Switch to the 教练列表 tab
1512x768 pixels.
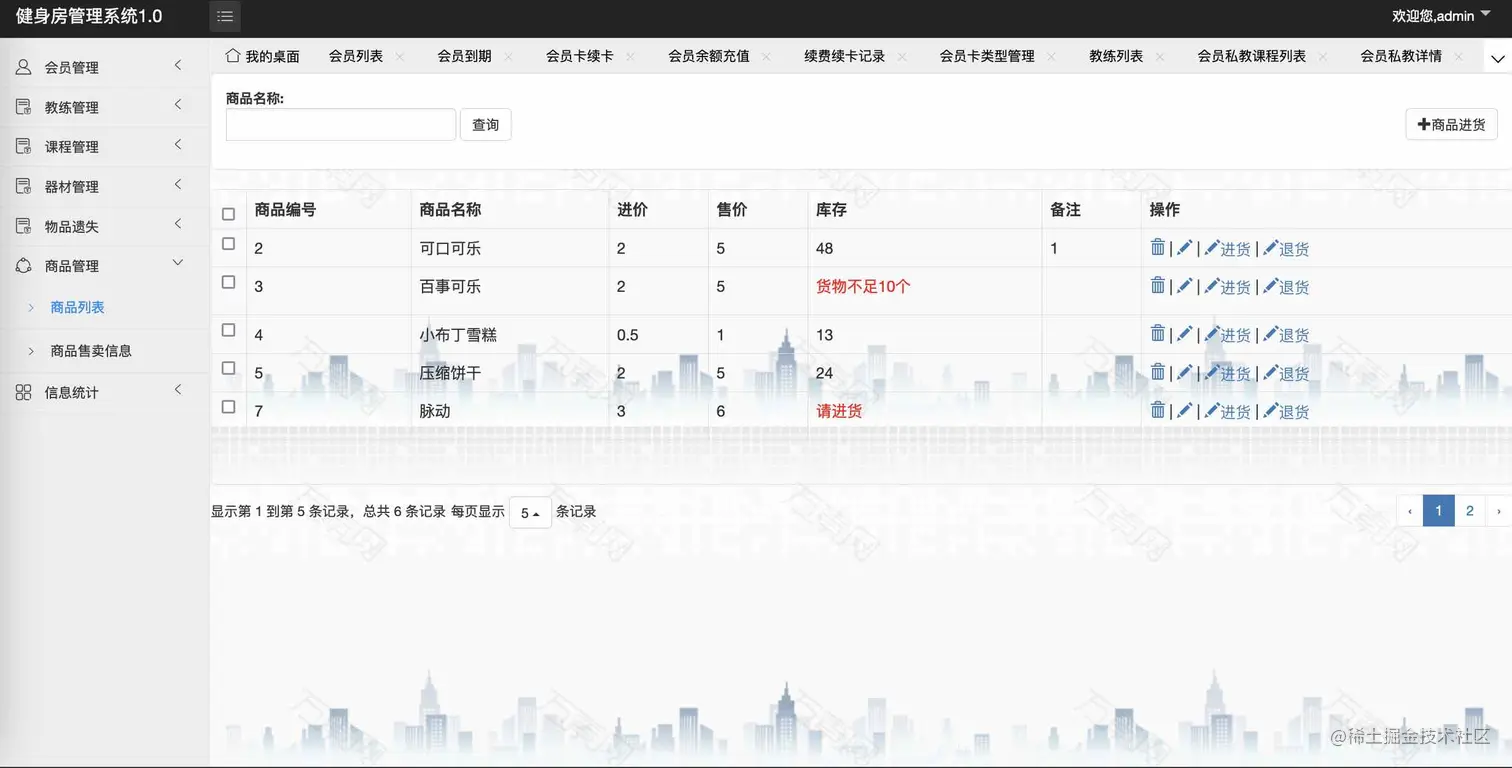tap(1116, 56)
